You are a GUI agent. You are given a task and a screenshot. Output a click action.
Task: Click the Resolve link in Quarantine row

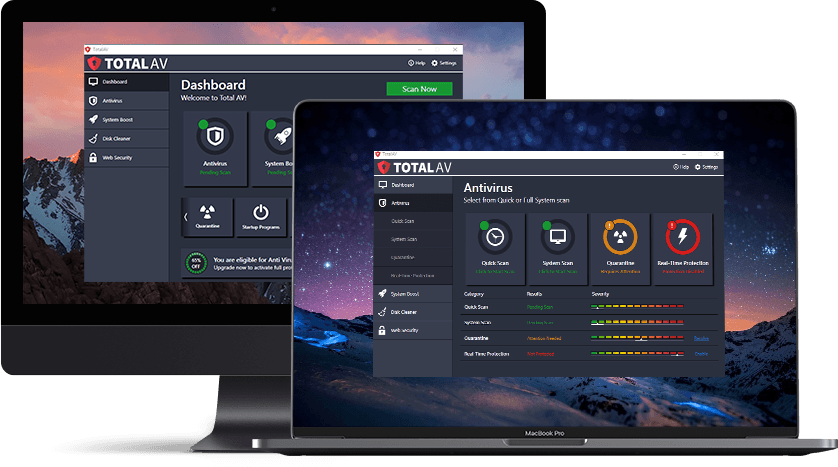pos(701,338)
